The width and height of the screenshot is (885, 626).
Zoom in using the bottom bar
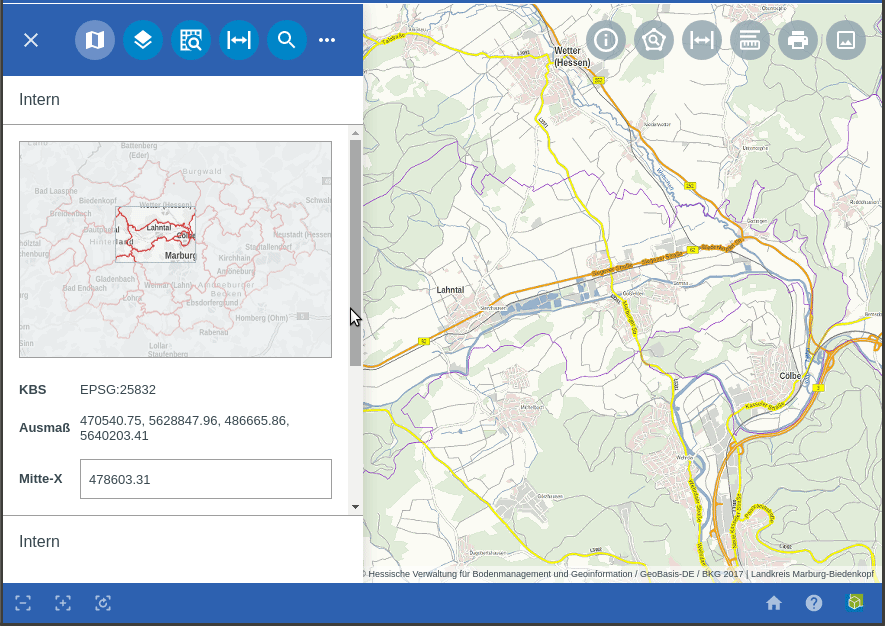[x=63, y=603]
